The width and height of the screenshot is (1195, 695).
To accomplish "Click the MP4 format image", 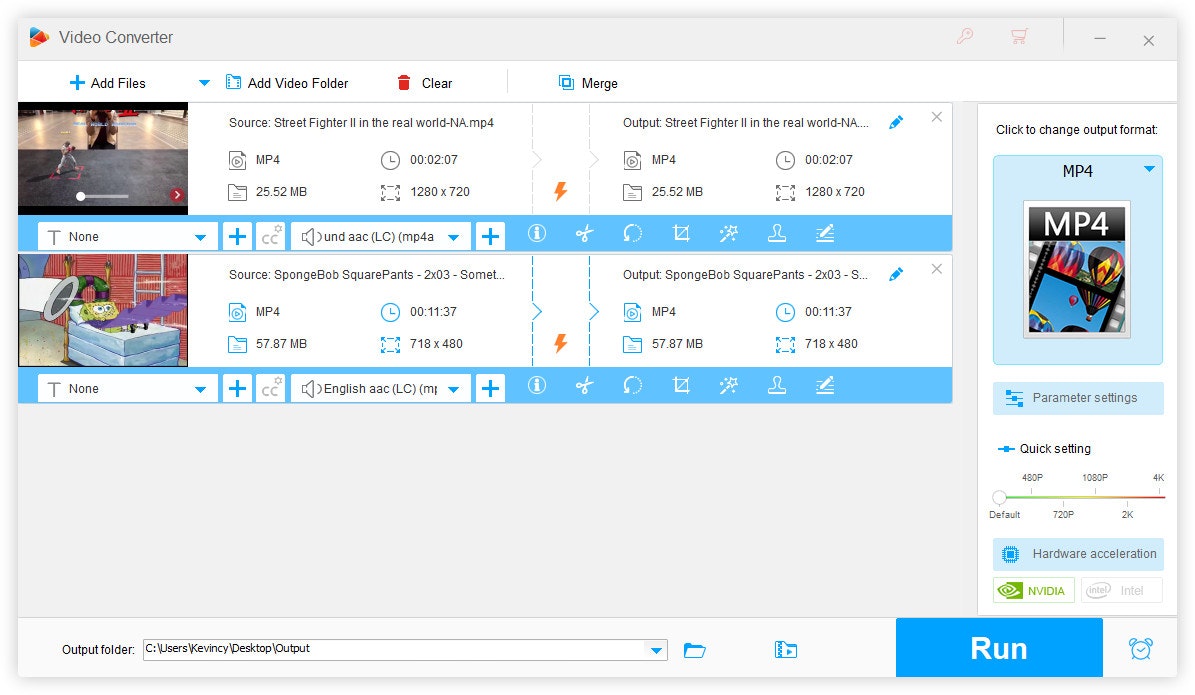I will pos(1077,269).
